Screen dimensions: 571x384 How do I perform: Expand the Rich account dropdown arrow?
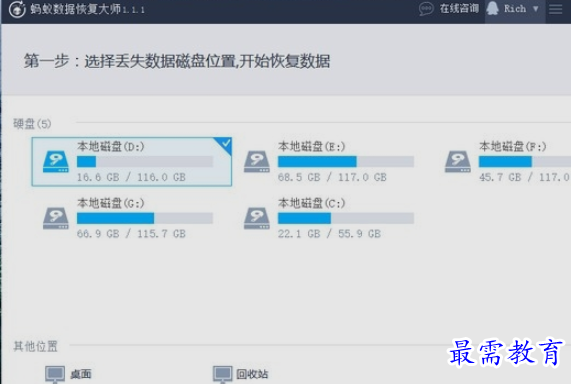[535, 9]
